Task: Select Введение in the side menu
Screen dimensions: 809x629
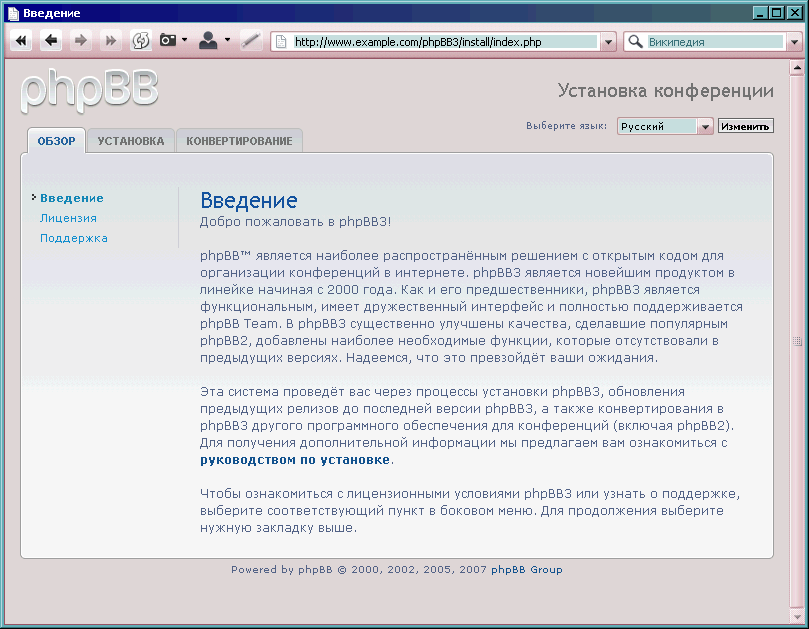Action: pos(72,198)
